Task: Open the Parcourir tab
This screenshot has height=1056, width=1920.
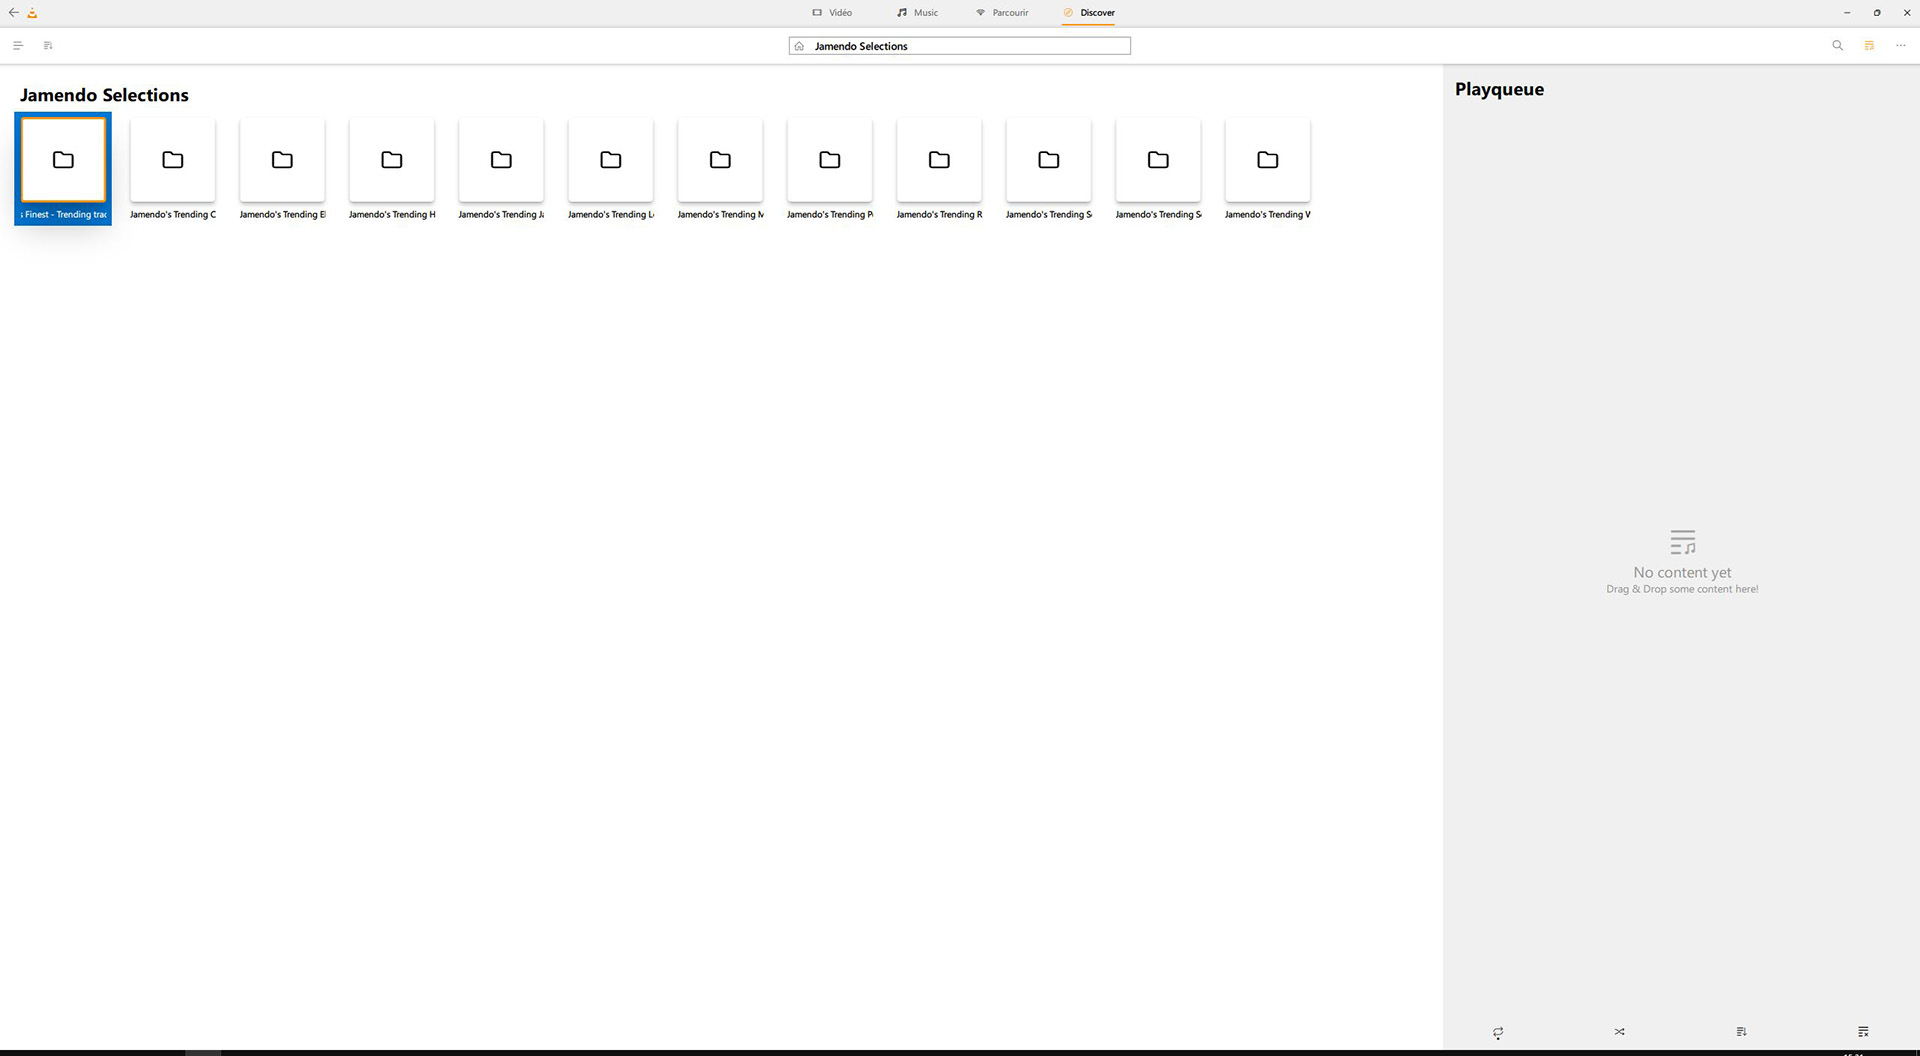Action: [1002, 13]
